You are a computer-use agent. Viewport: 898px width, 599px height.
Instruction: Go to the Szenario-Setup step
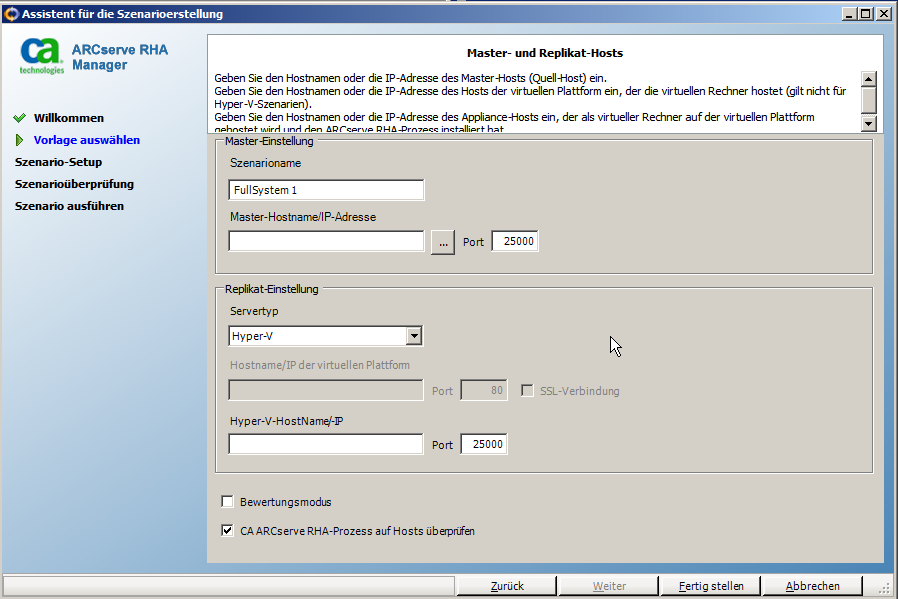(58, 162)
